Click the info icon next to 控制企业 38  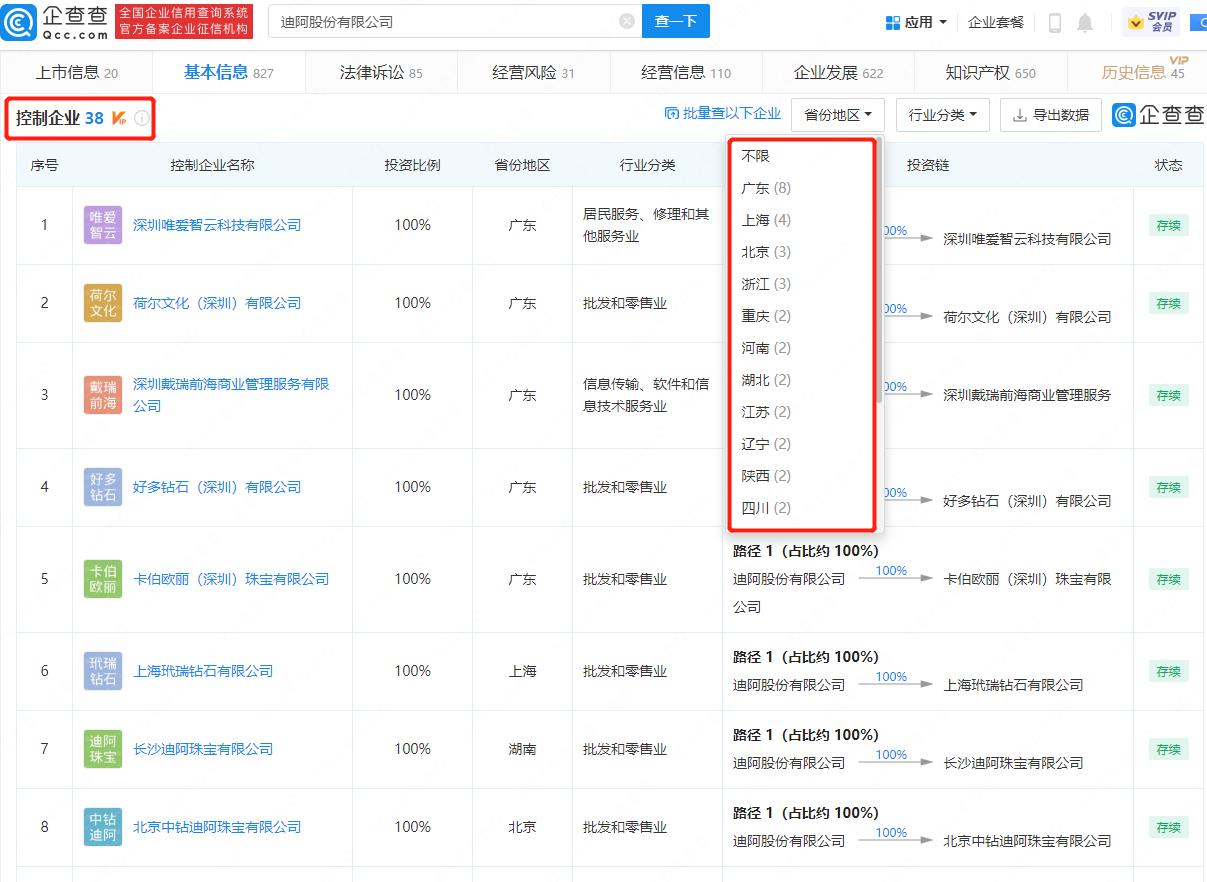(142, 119)
